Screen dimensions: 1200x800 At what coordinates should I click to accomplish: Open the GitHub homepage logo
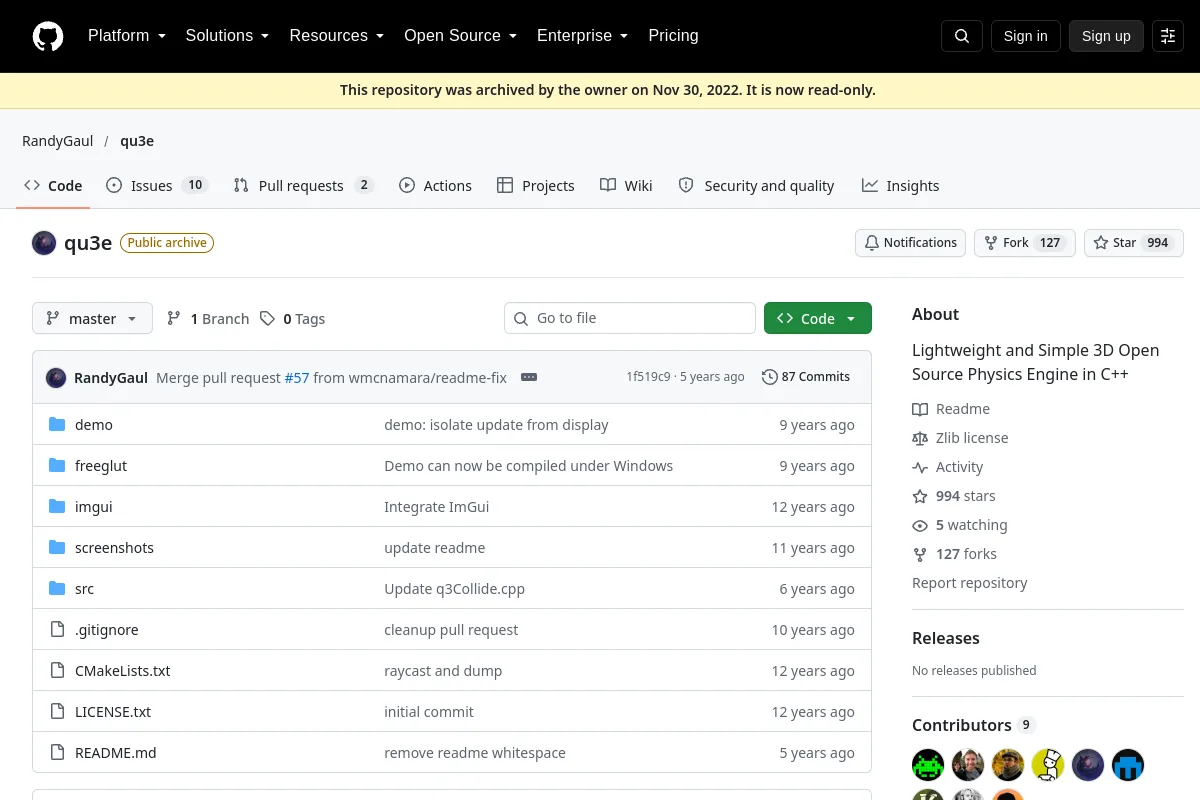pyautogui.click(x=48, y=36)
